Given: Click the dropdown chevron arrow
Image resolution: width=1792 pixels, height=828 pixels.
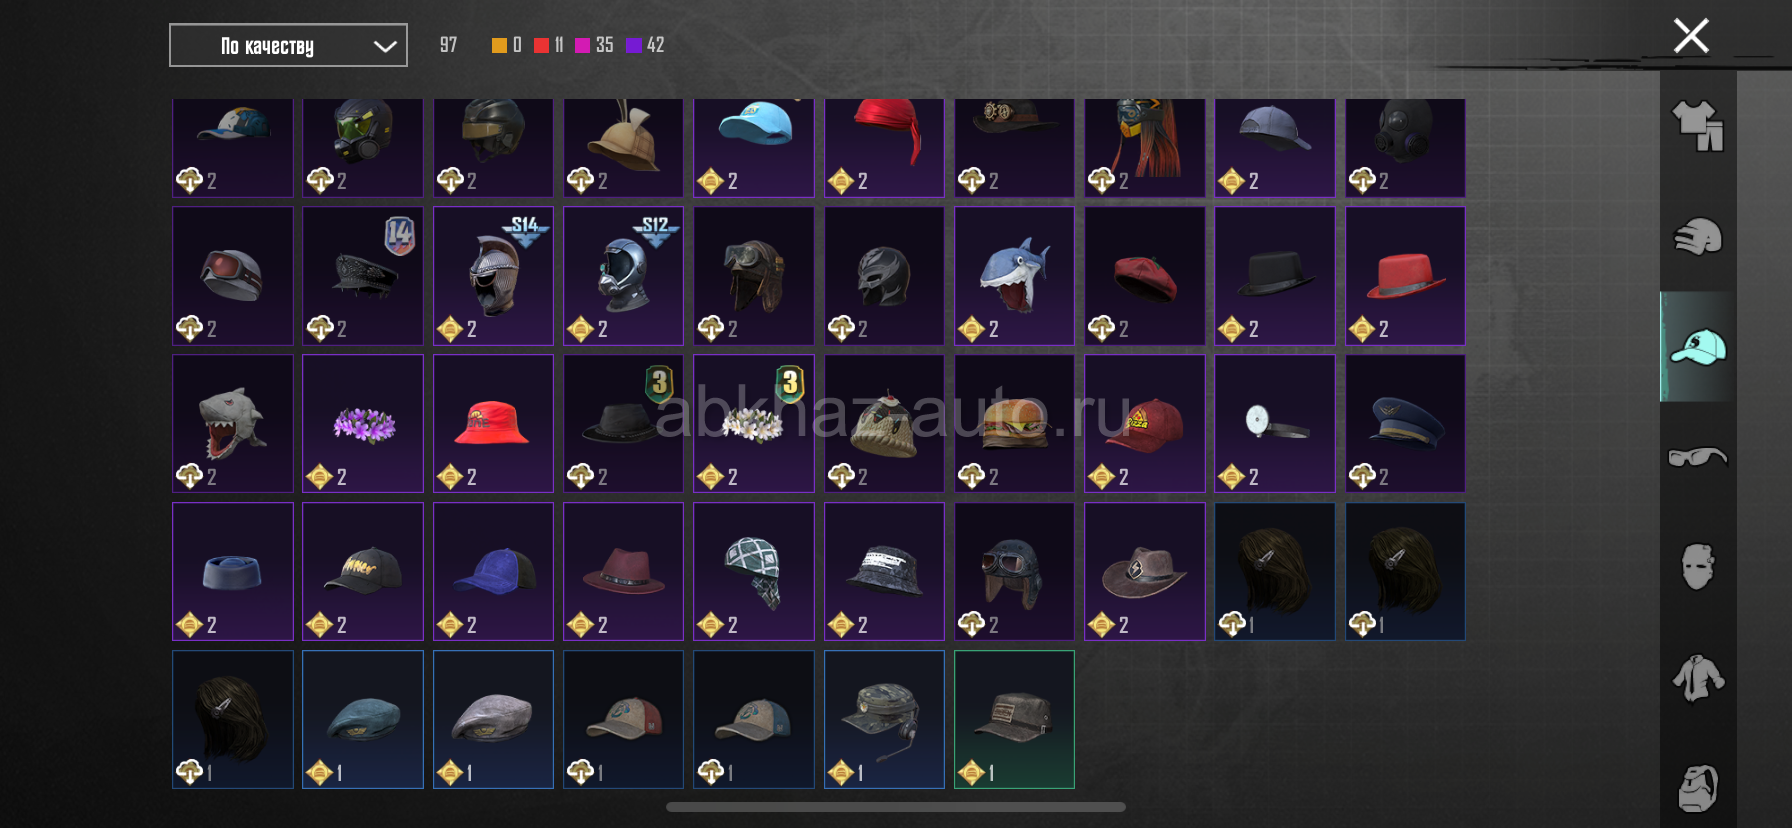Looking at the screenshot, I should pos(385,46).
